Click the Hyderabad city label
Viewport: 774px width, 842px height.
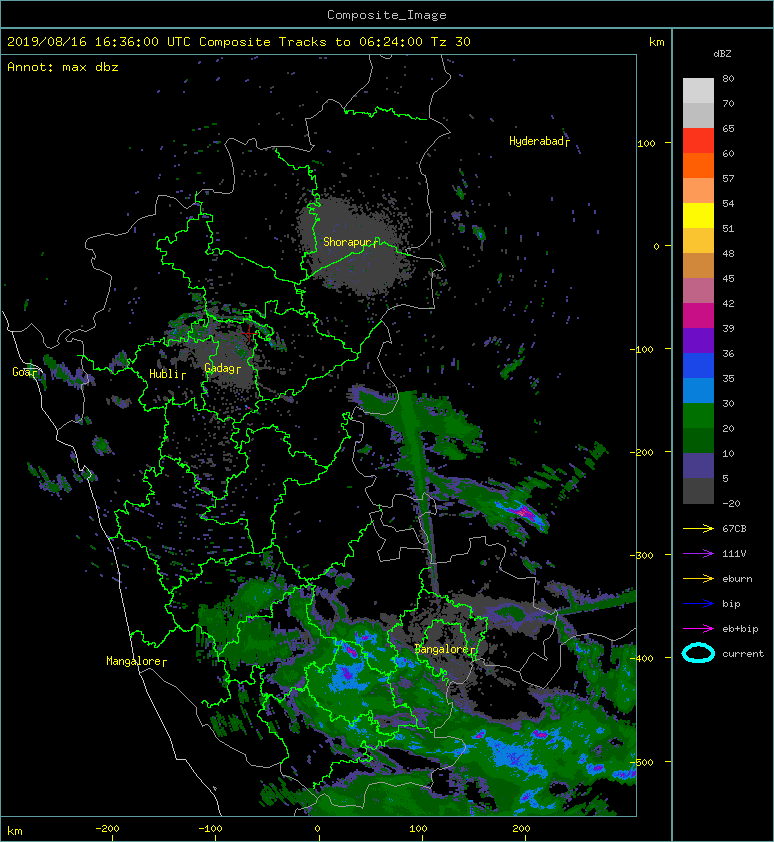[539, 141]
